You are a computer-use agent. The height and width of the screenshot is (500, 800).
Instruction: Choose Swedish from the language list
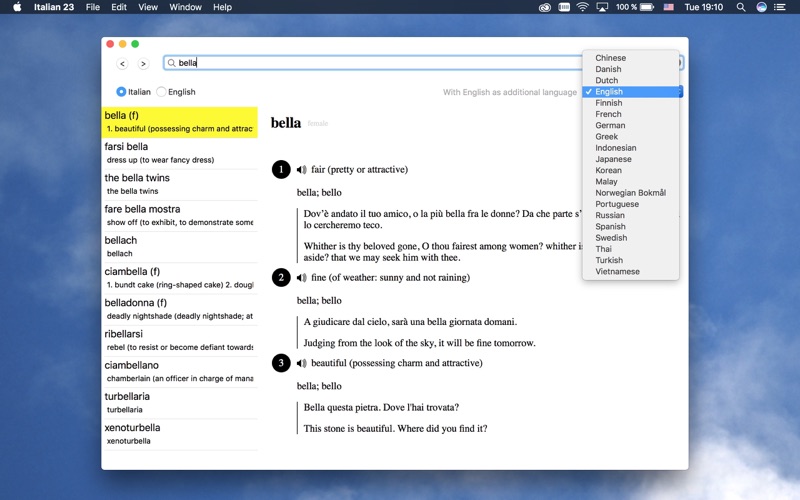[631, 237]
